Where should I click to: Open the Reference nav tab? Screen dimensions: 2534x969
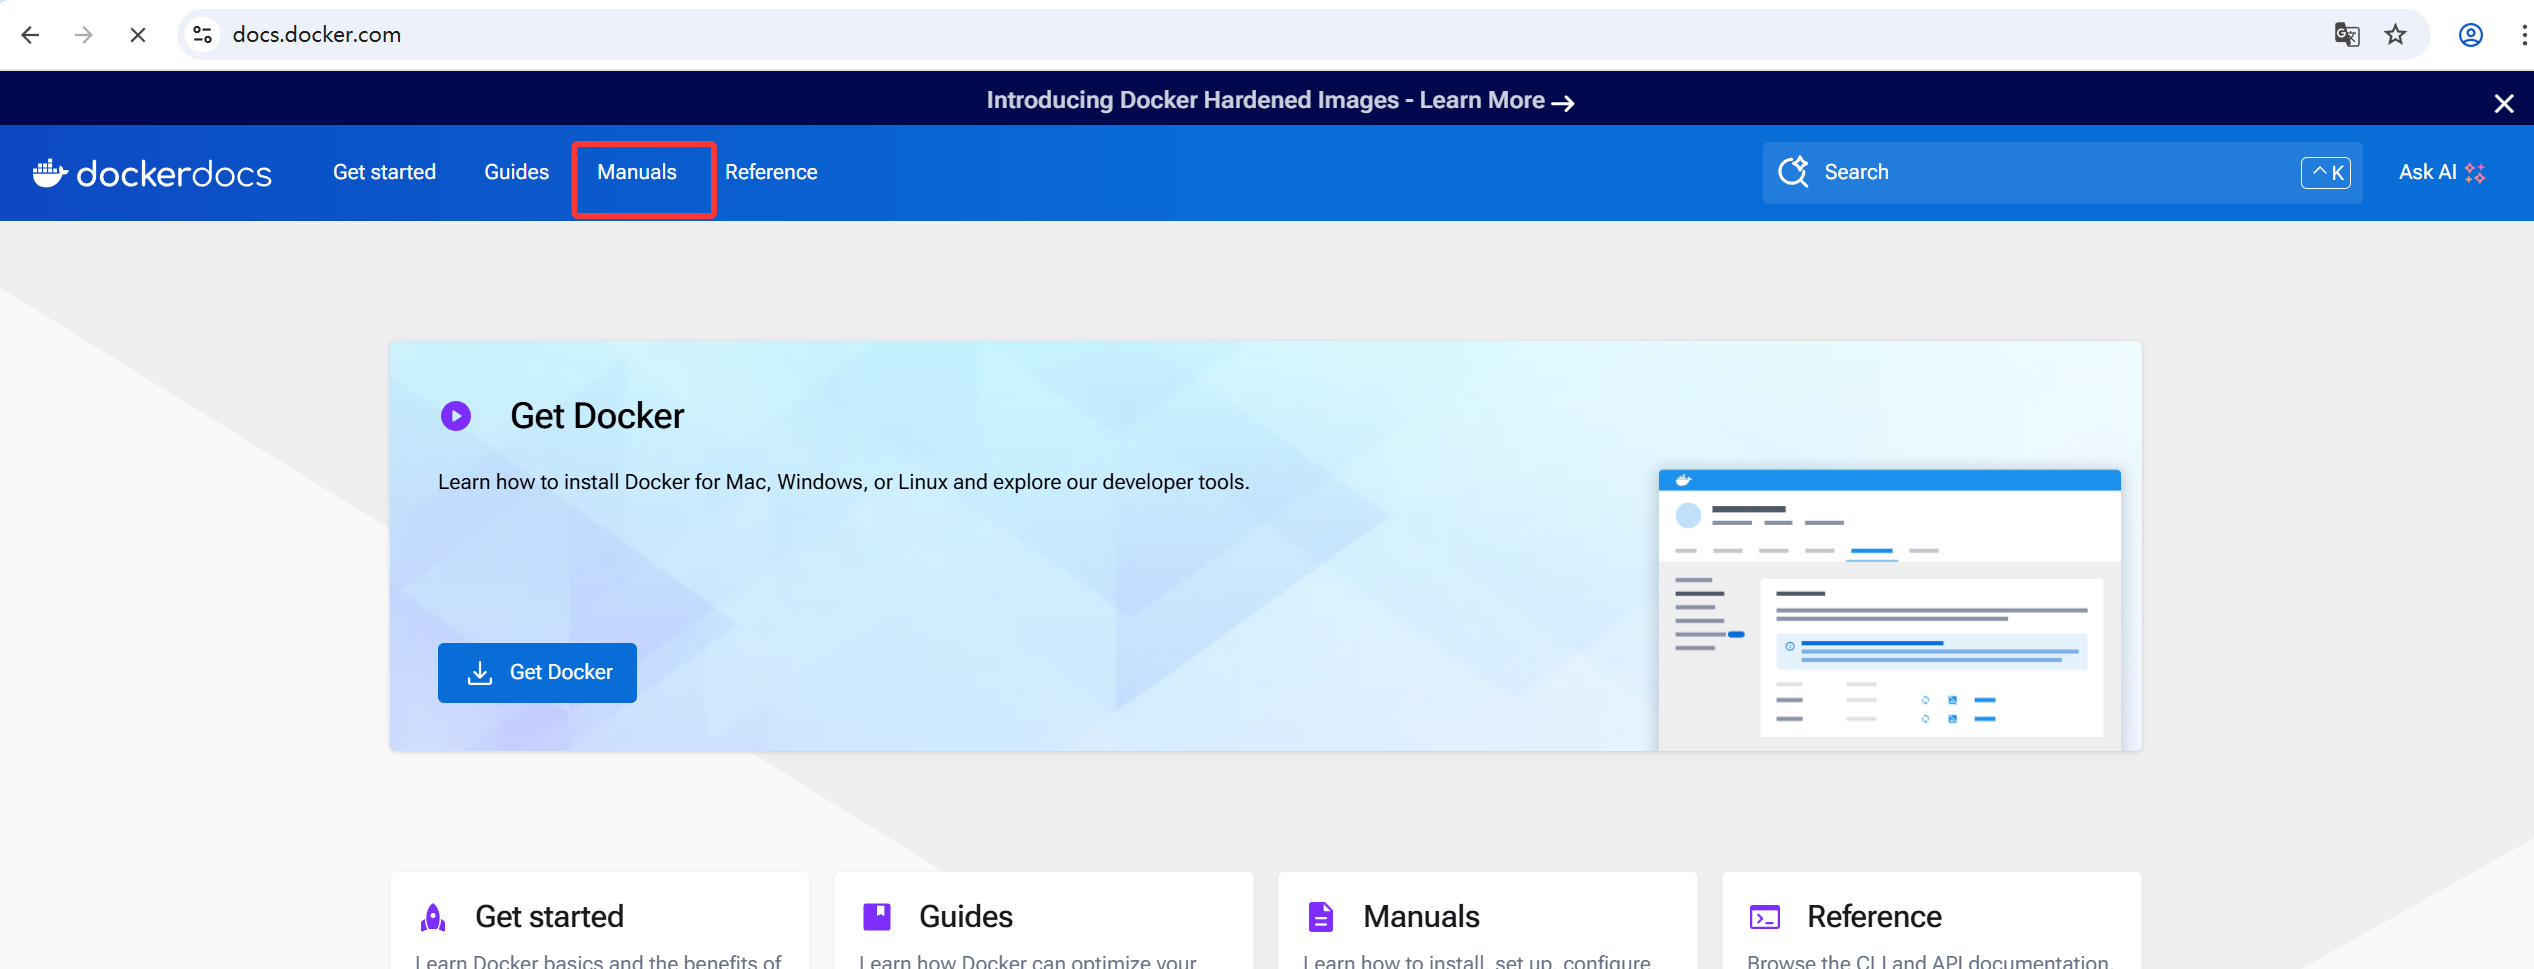coord(771,172)
